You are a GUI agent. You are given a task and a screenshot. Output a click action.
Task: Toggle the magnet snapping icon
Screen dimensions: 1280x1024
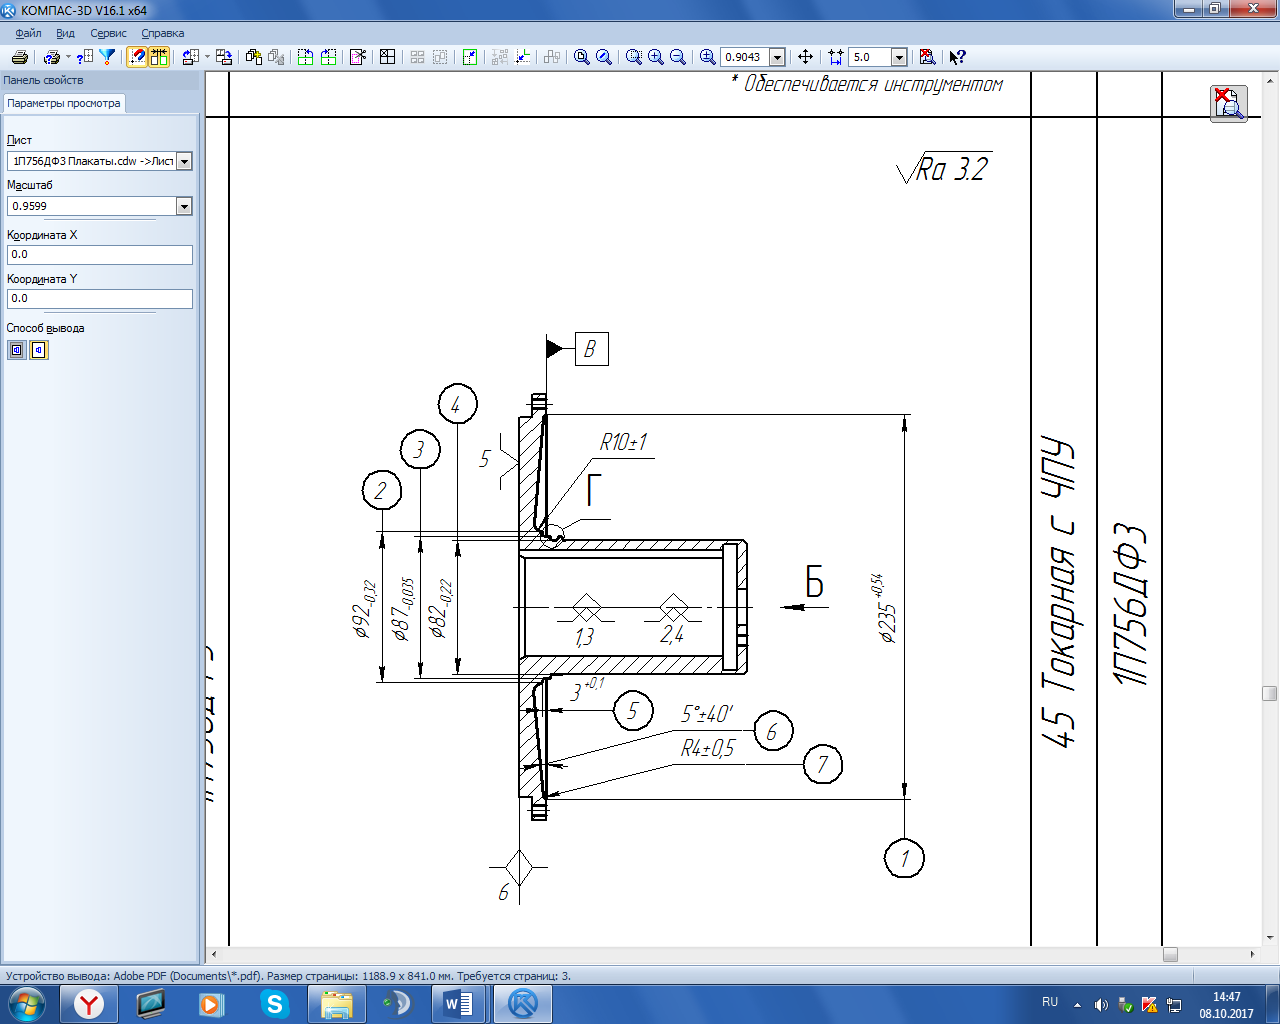(137, 57)
